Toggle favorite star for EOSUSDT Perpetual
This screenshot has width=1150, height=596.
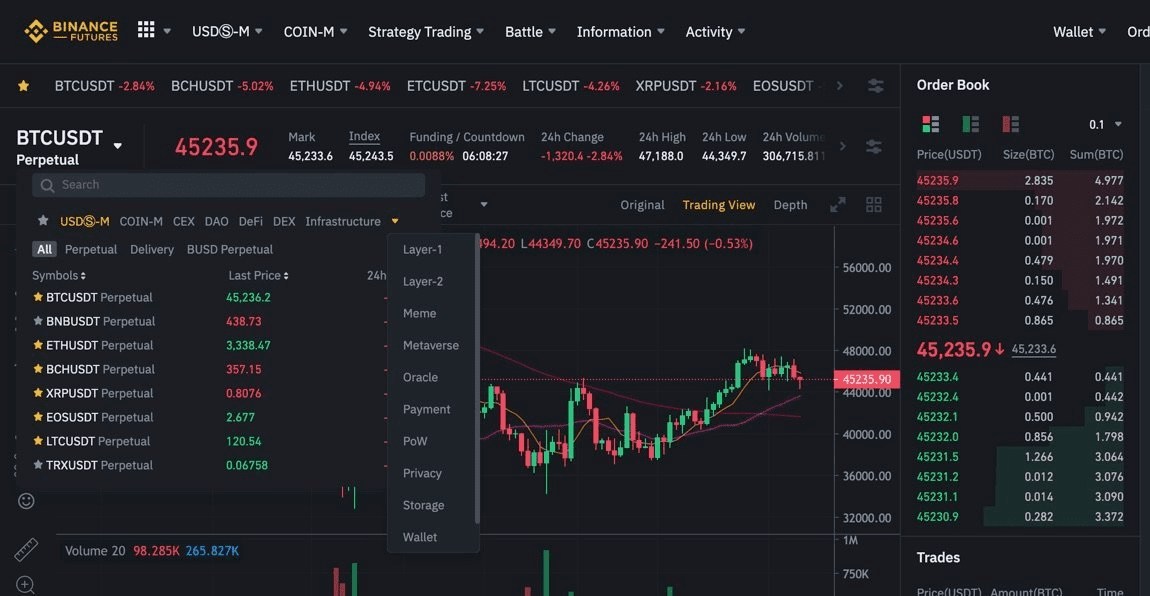[38, 416]
